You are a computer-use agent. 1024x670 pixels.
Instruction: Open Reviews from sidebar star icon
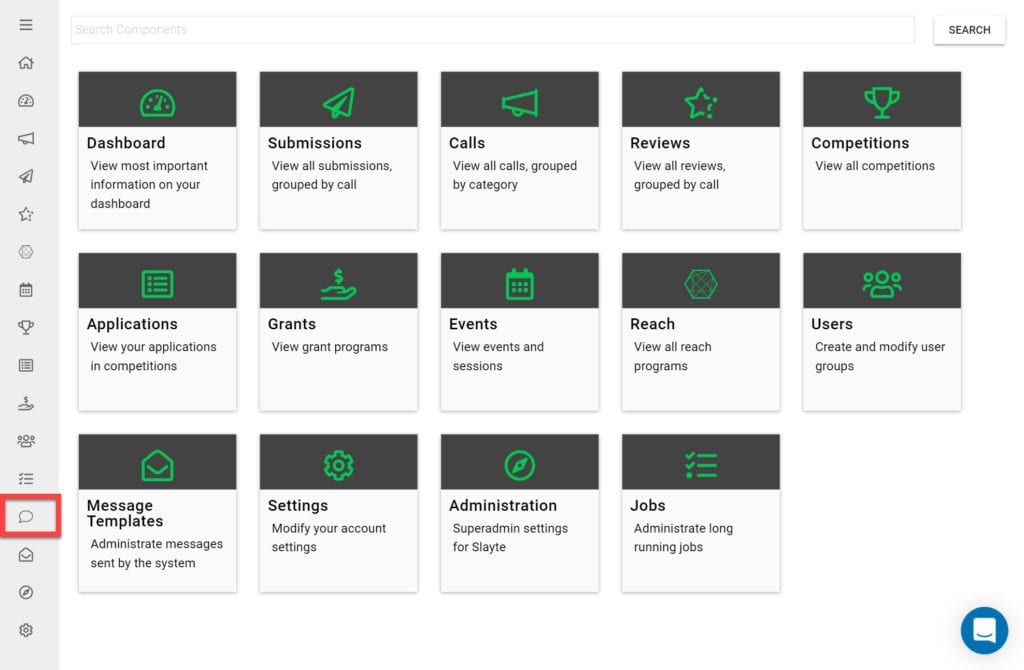click(x=26, y=214)
